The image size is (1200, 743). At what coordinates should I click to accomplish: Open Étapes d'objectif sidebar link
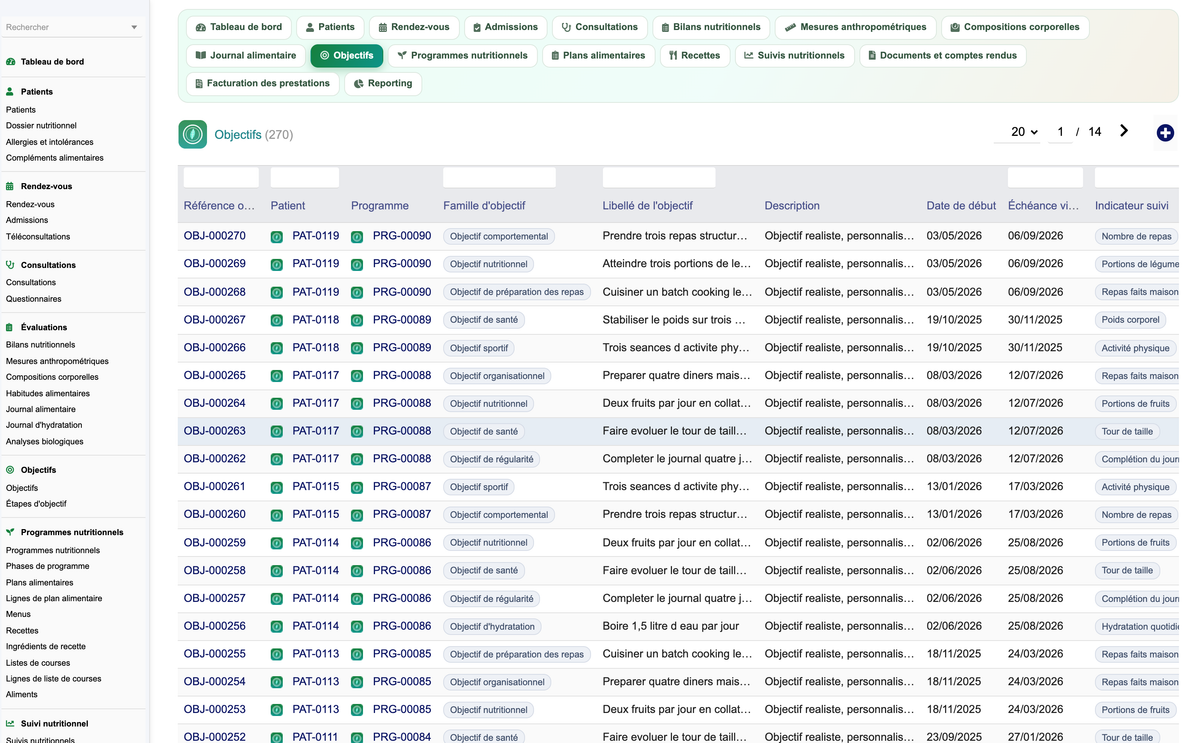coord(36,504)
